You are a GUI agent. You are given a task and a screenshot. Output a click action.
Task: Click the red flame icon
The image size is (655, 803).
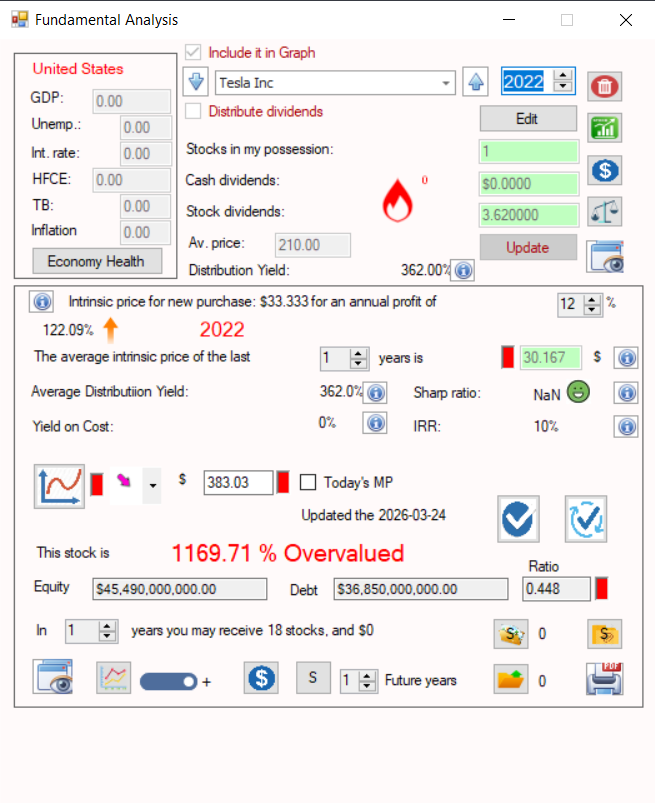click(397, 201)
